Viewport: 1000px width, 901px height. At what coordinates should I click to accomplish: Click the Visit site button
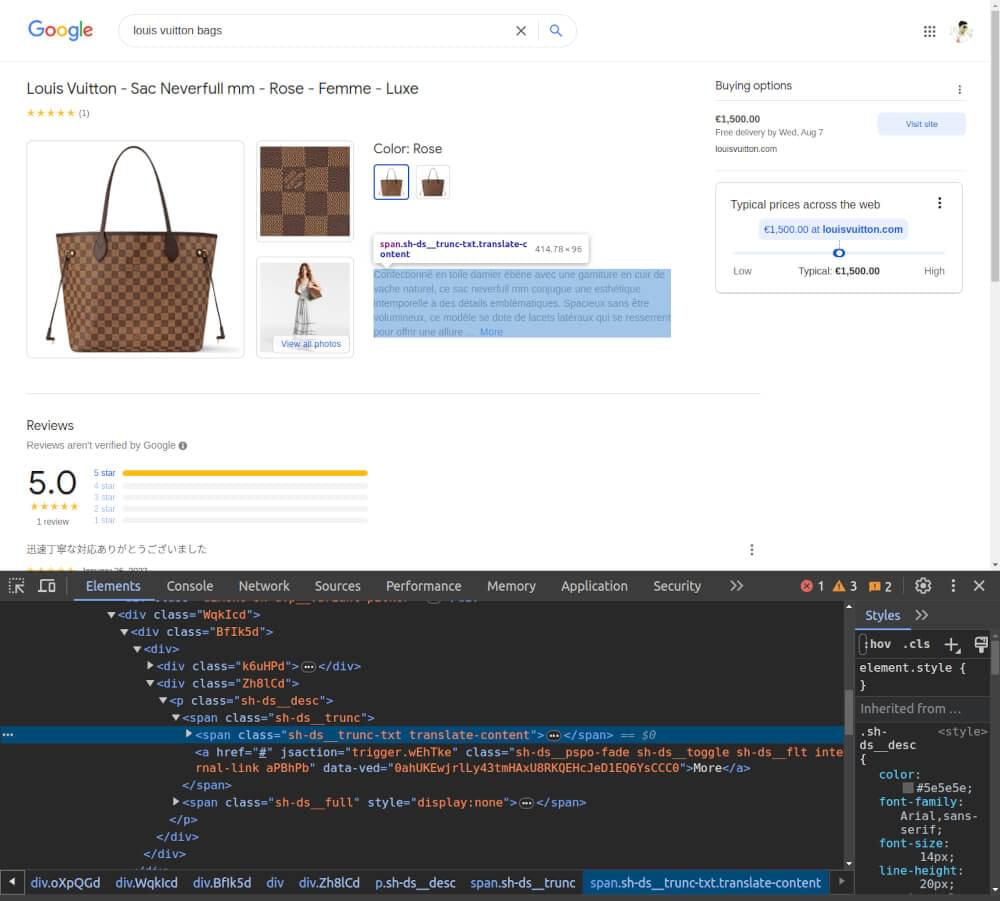coord(920,123)
